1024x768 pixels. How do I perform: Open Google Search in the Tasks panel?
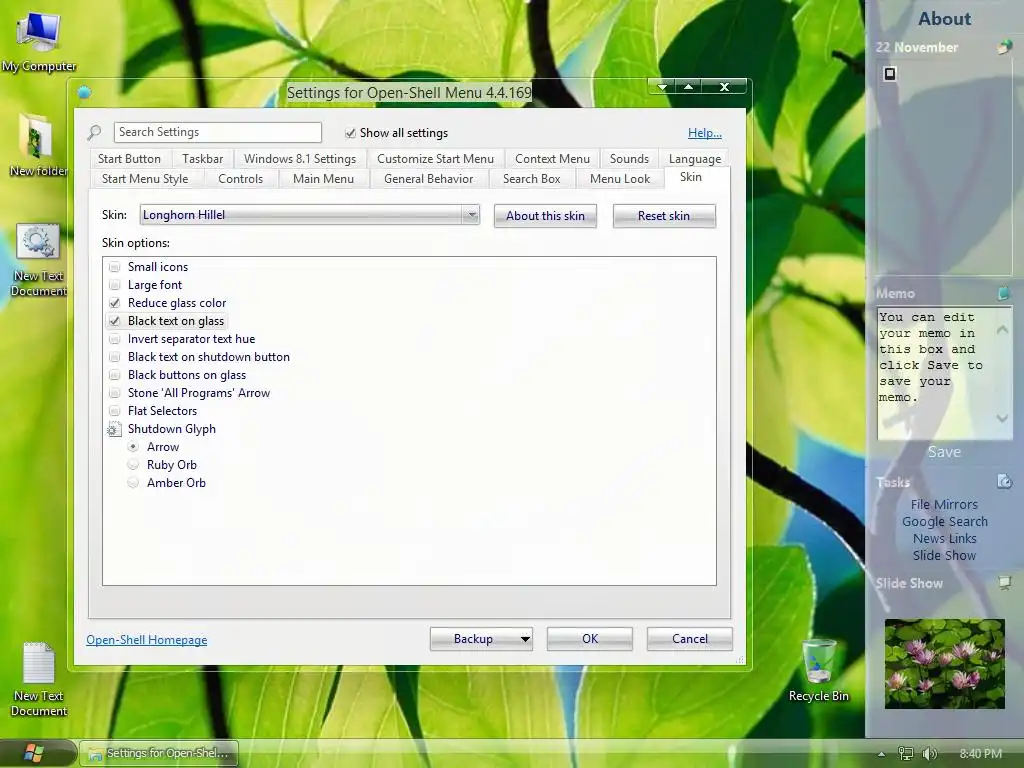[x=944, y=521]
